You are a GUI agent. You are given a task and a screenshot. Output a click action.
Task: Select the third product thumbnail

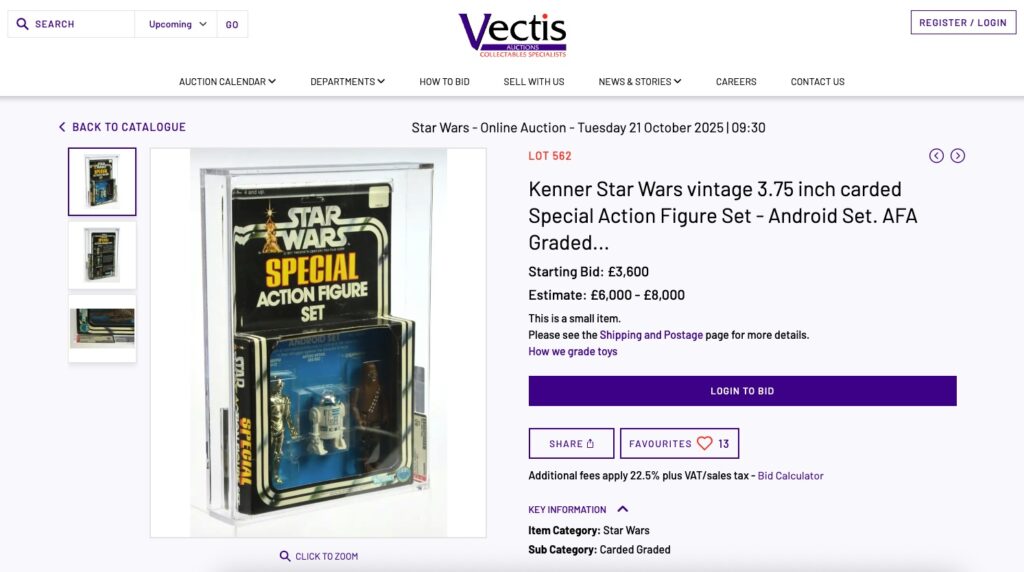coord(103,328)
